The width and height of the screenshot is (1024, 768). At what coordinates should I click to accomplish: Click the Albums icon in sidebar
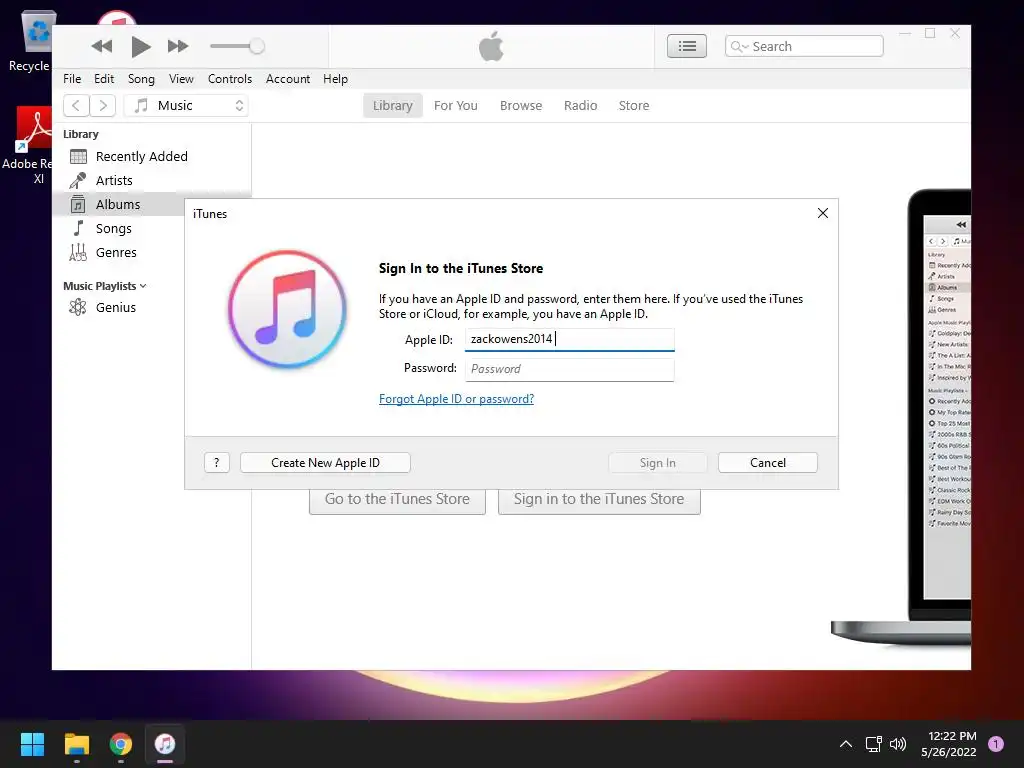point(78,204)
